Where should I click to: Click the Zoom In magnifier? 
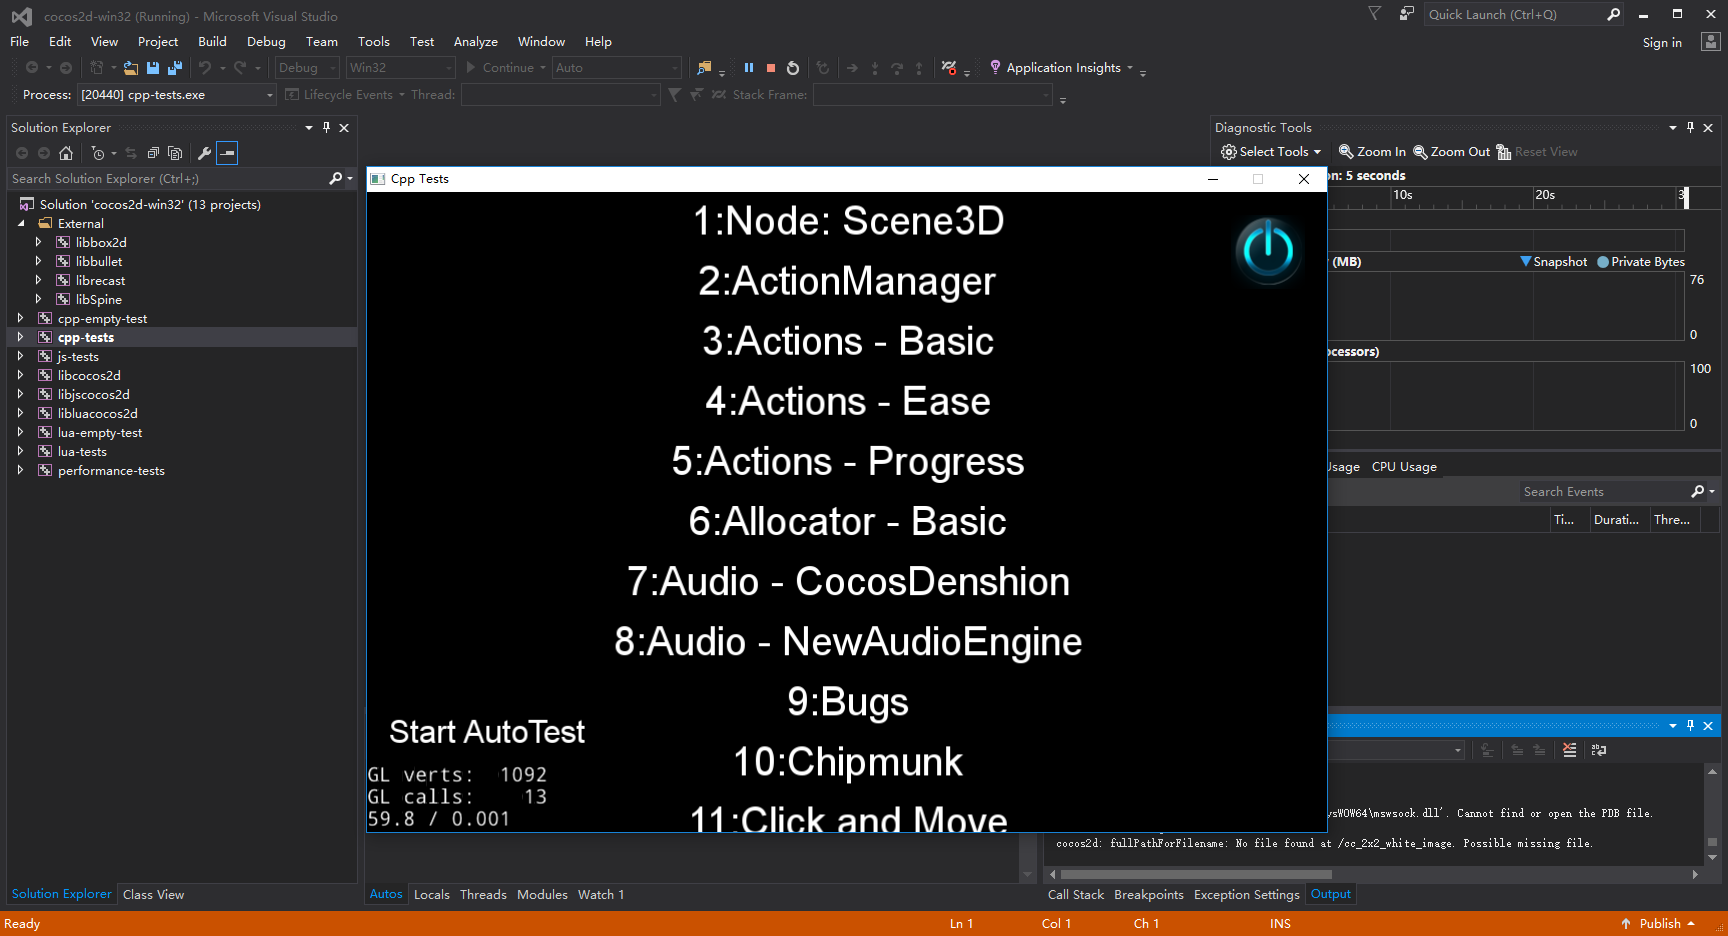click(1372, 152)
